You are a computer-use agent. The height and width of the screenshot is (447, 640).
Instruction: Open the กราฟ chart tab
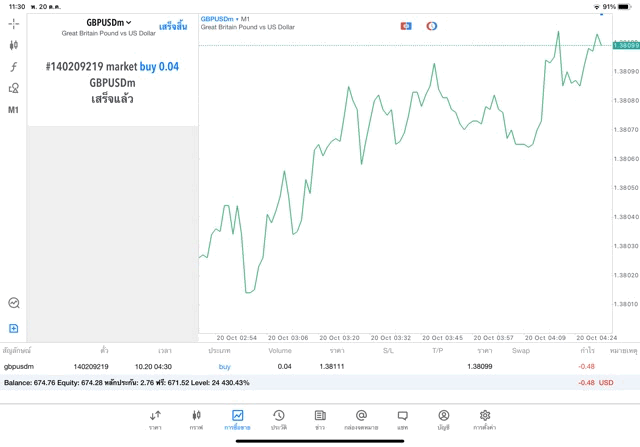pos(196,420)
